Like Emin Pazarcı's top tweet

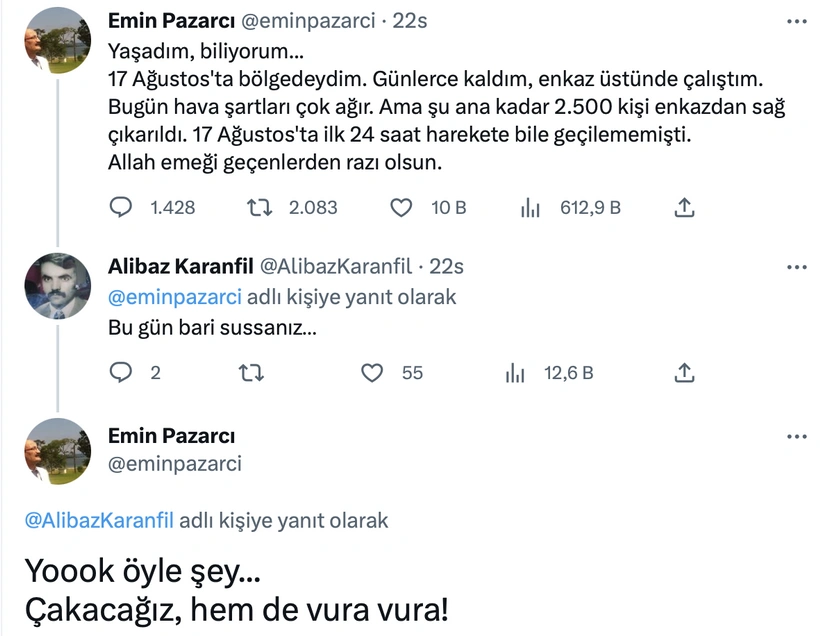tap(401, 208)
